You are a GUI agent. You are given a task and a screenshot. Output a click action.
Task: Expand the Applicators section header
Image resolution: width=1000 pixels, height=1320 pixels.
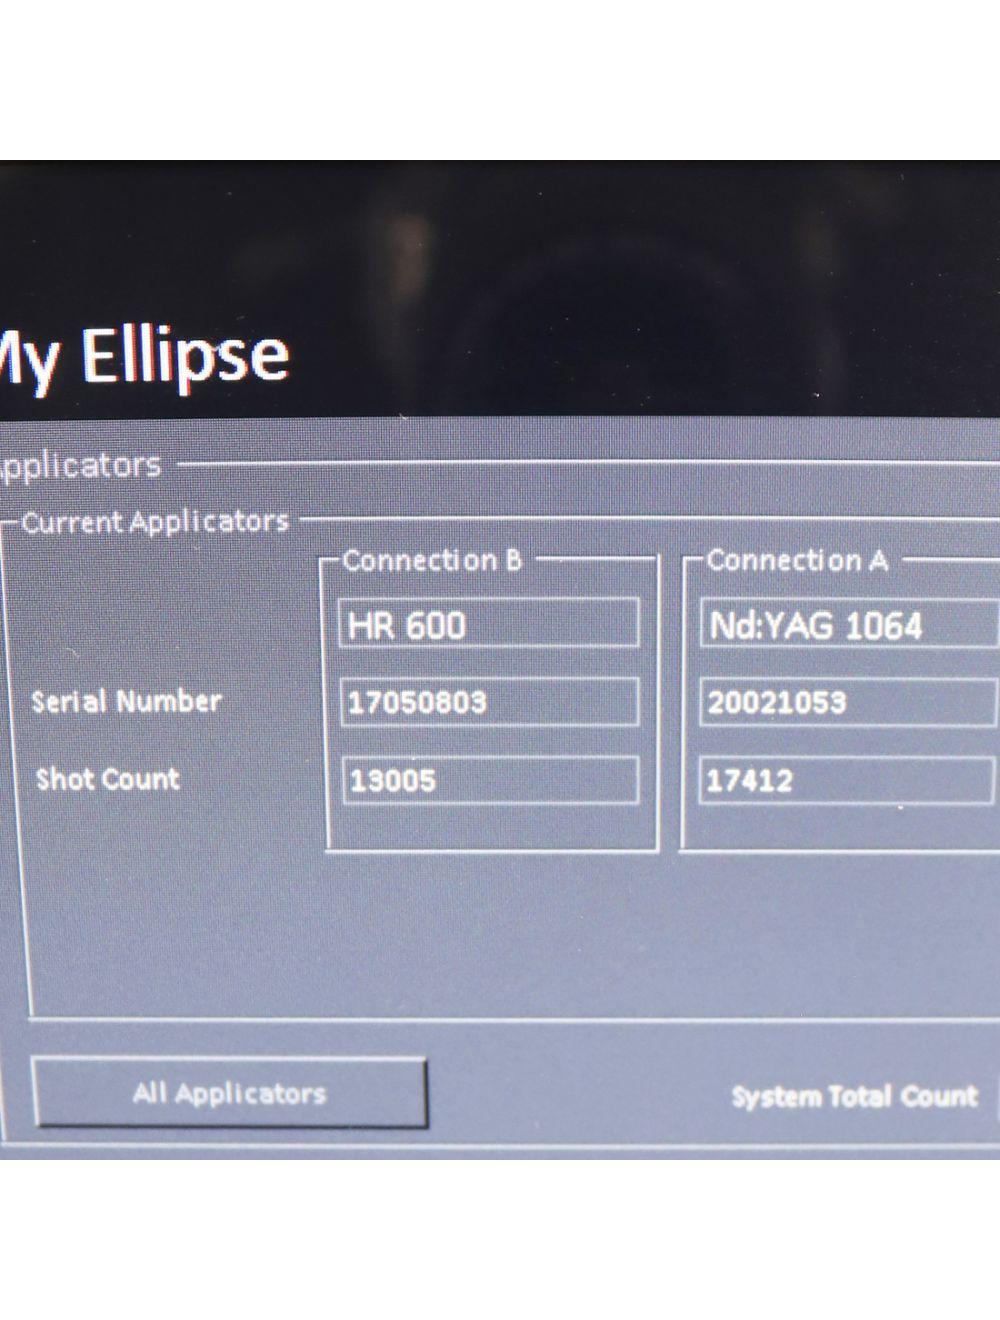click(x=80, y=463)
